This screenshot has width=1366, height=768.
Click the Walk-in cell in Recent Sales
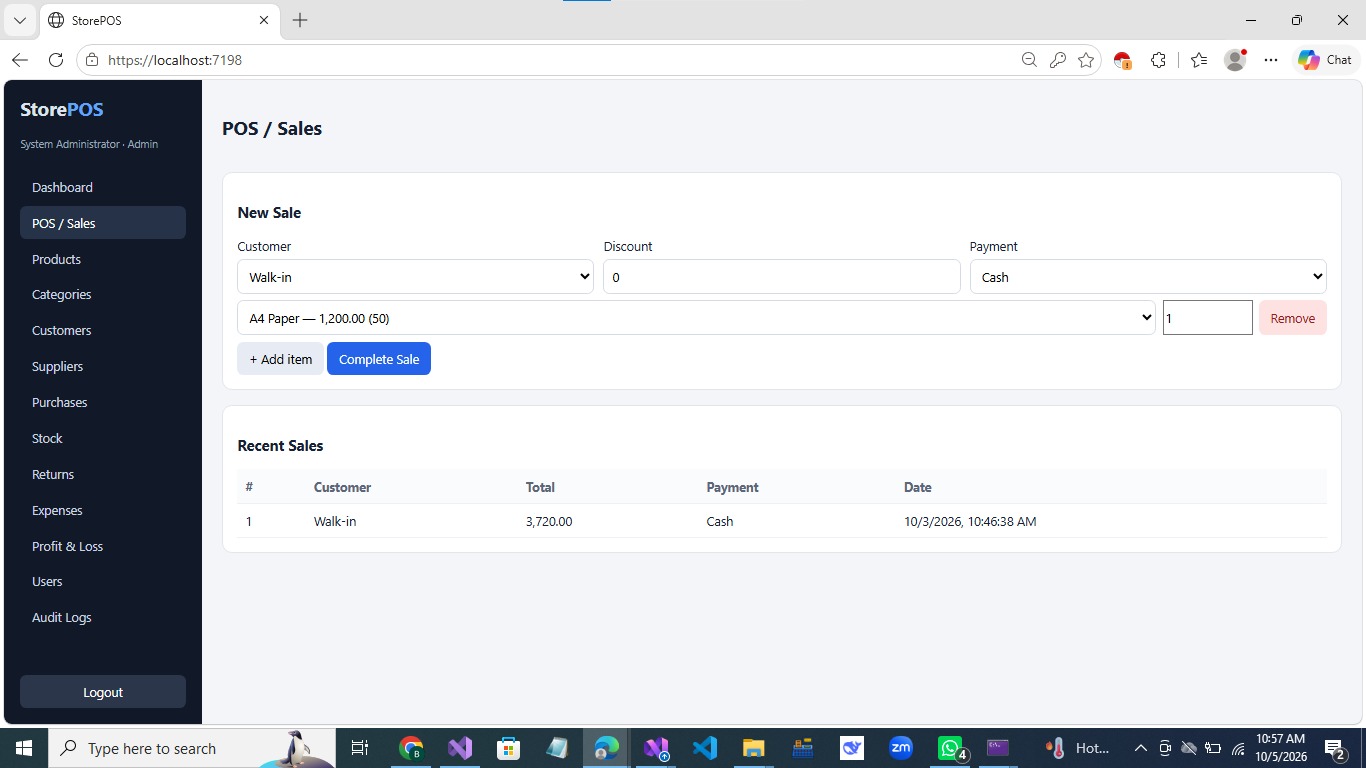tap(335, 521)
